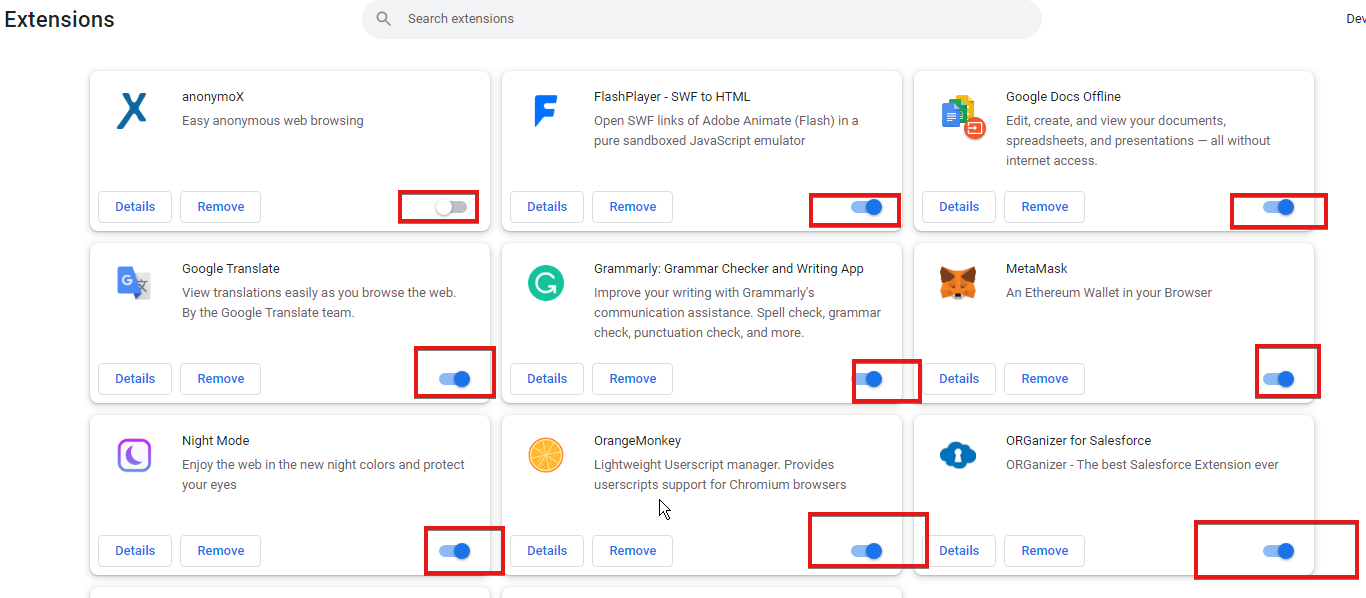The height and width of the screenshot is (598, 1366).
Task: Disable the FlashPlayer extension toggle
Action: 866,207
